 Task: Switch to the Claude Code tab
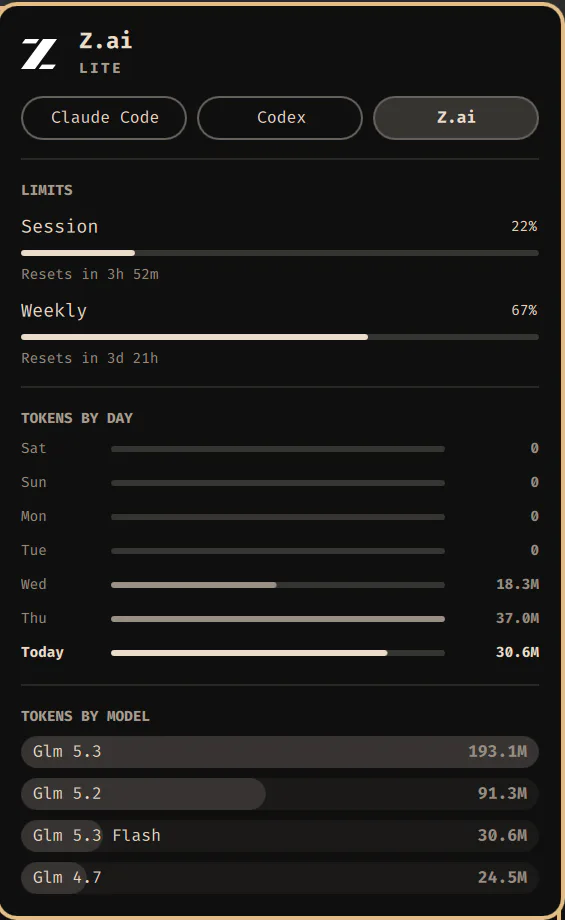104,118
